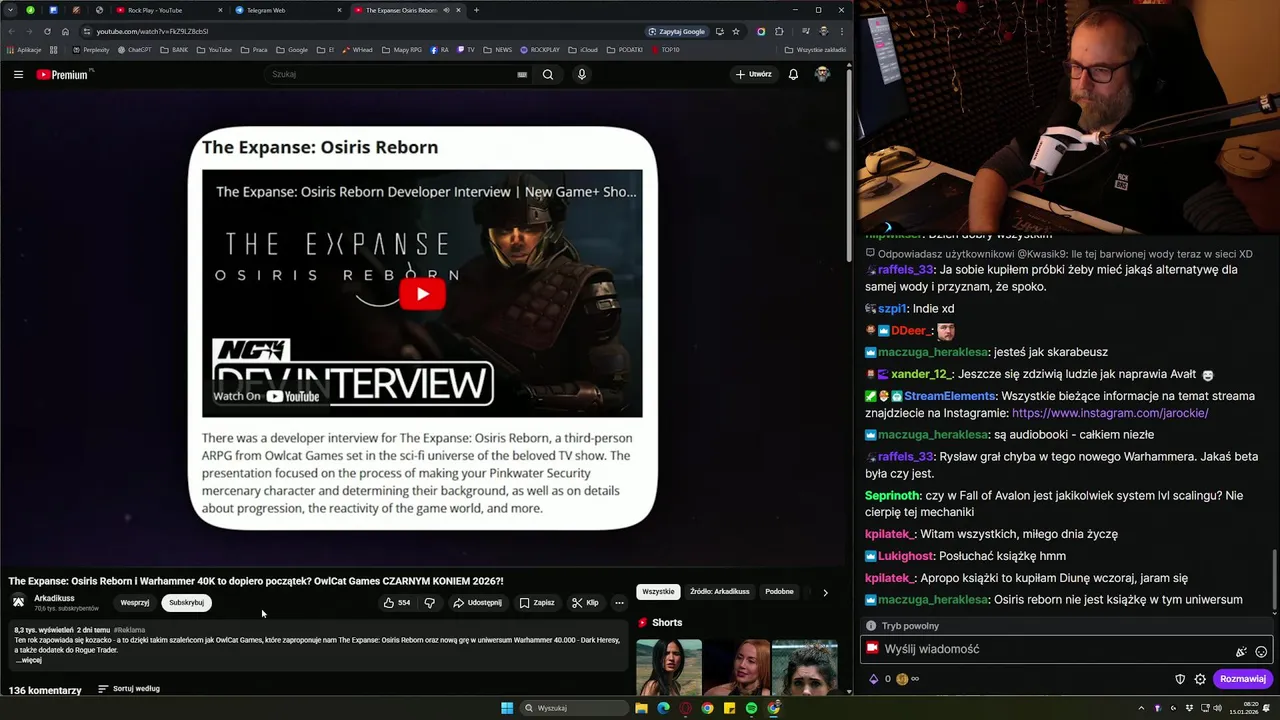Mute the Expanse tab audio icon
This screenshot has height=720, width=1280.
coord(446,10)
